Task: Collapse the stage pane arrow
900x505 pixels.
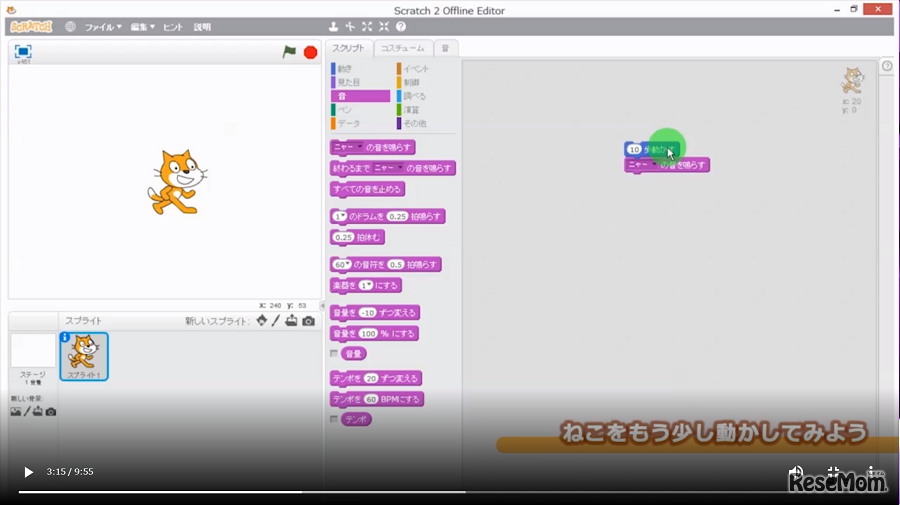Action: click(x=322, y=306)
